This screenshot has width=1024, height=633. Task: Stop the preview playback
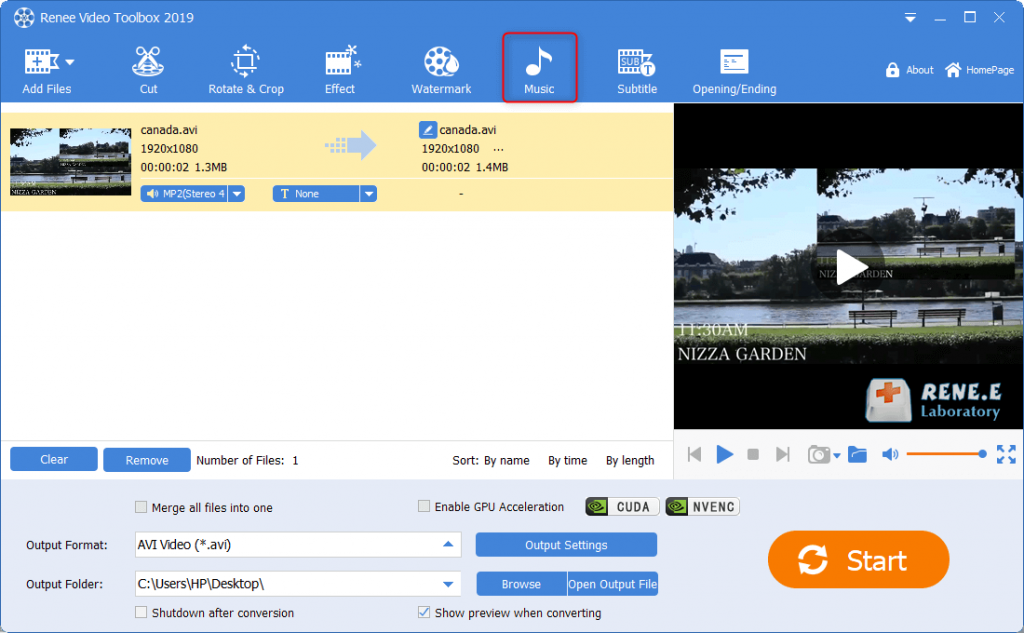point(753,454)
